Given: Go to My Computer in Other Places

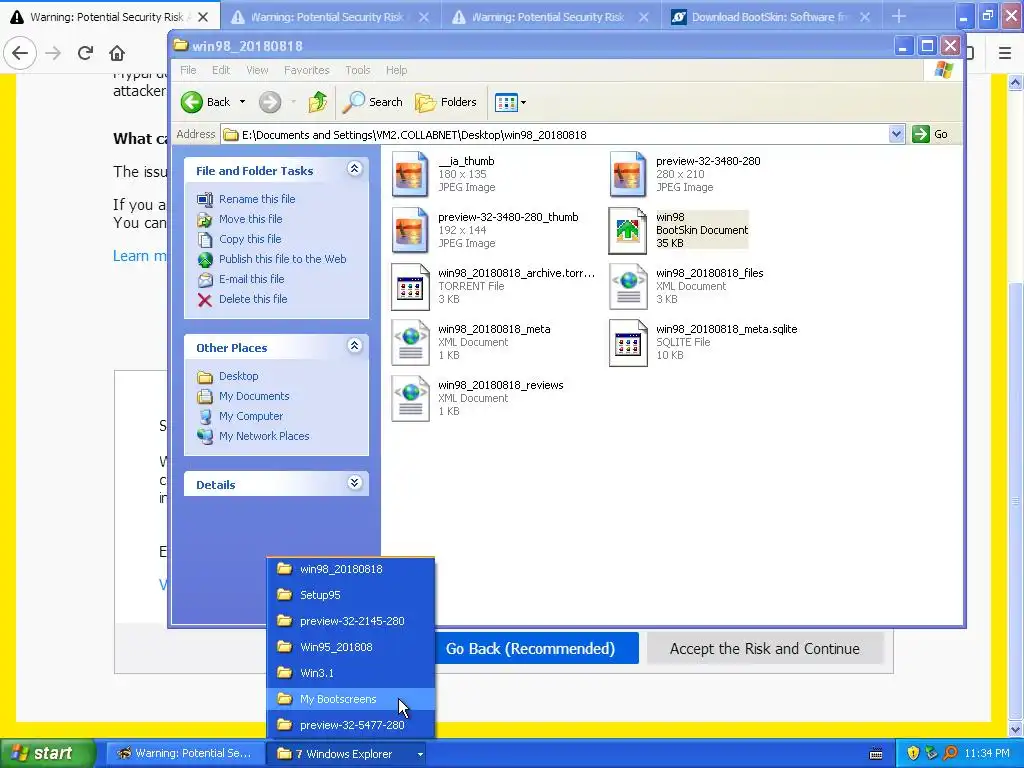Looking at the screenshot, I should click(240, 416).
